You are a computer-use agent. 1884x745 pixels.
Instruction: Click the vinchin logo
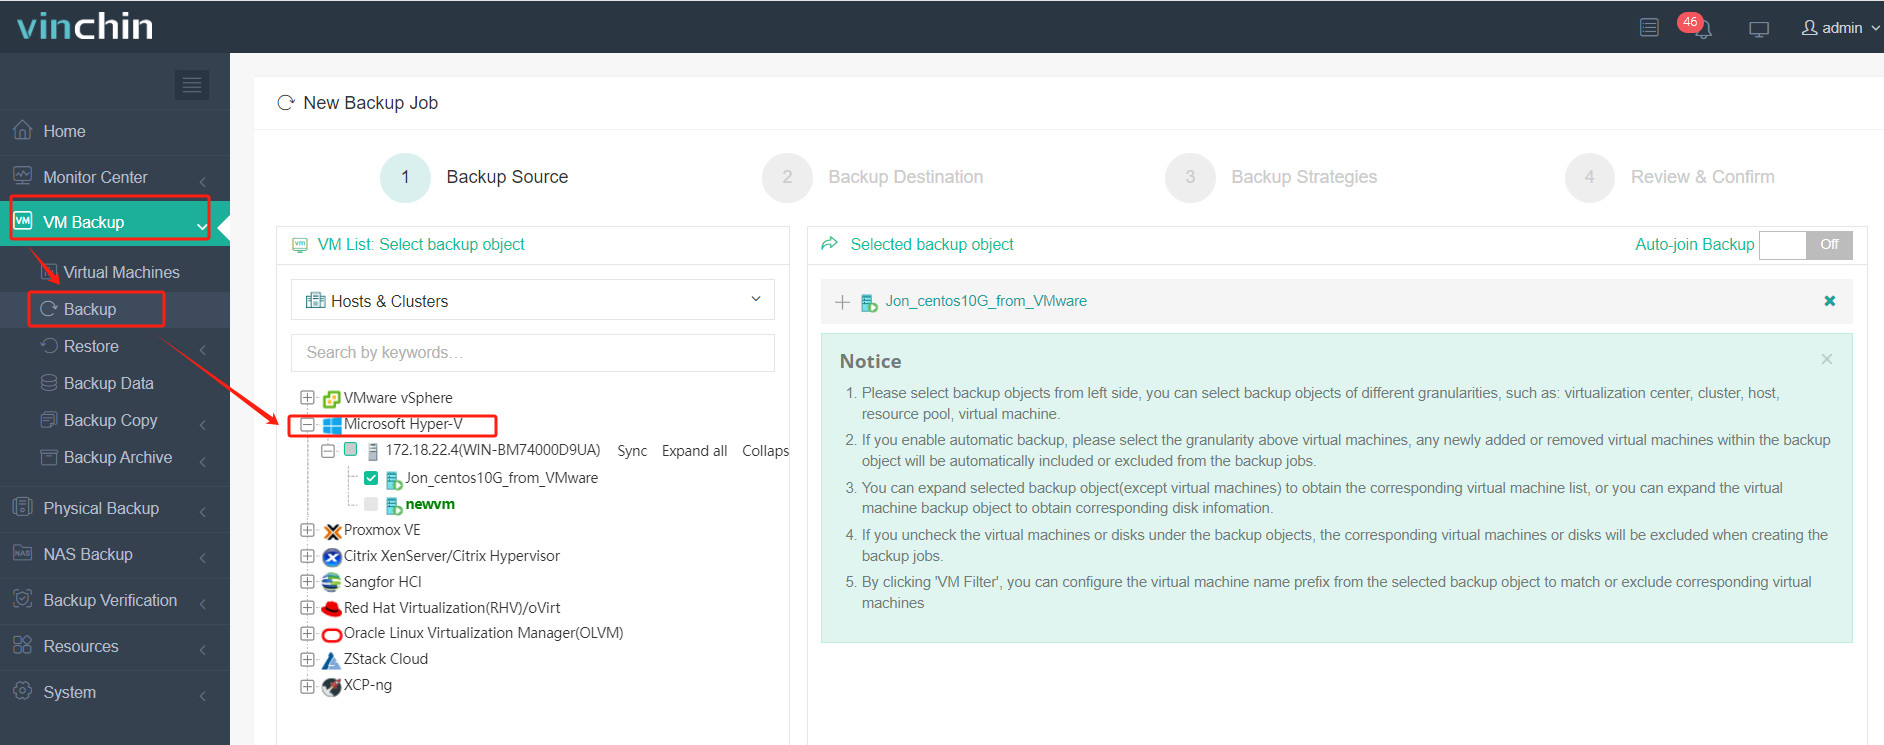85,26
